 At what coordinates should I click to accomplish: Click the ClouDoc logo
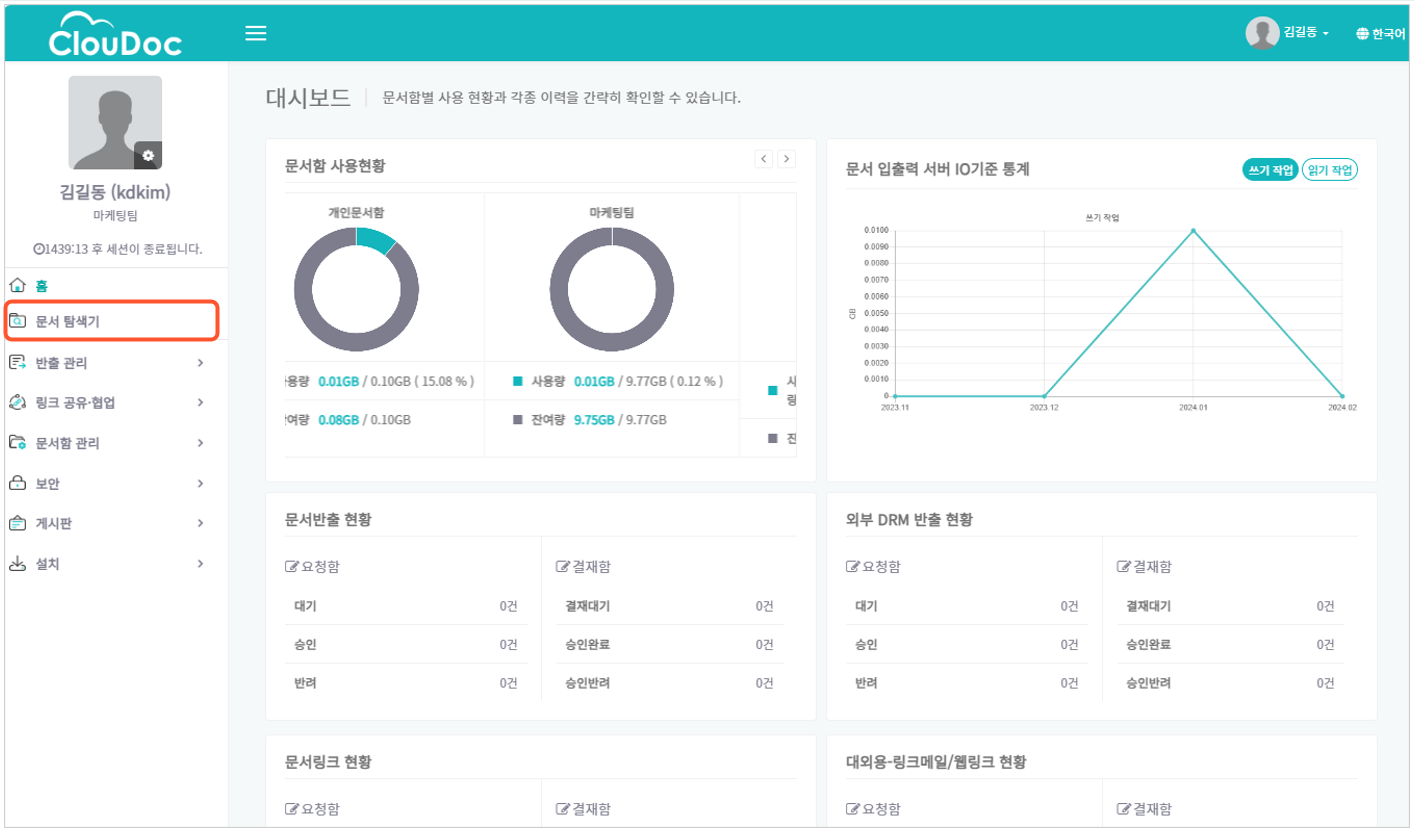point(115,34)
